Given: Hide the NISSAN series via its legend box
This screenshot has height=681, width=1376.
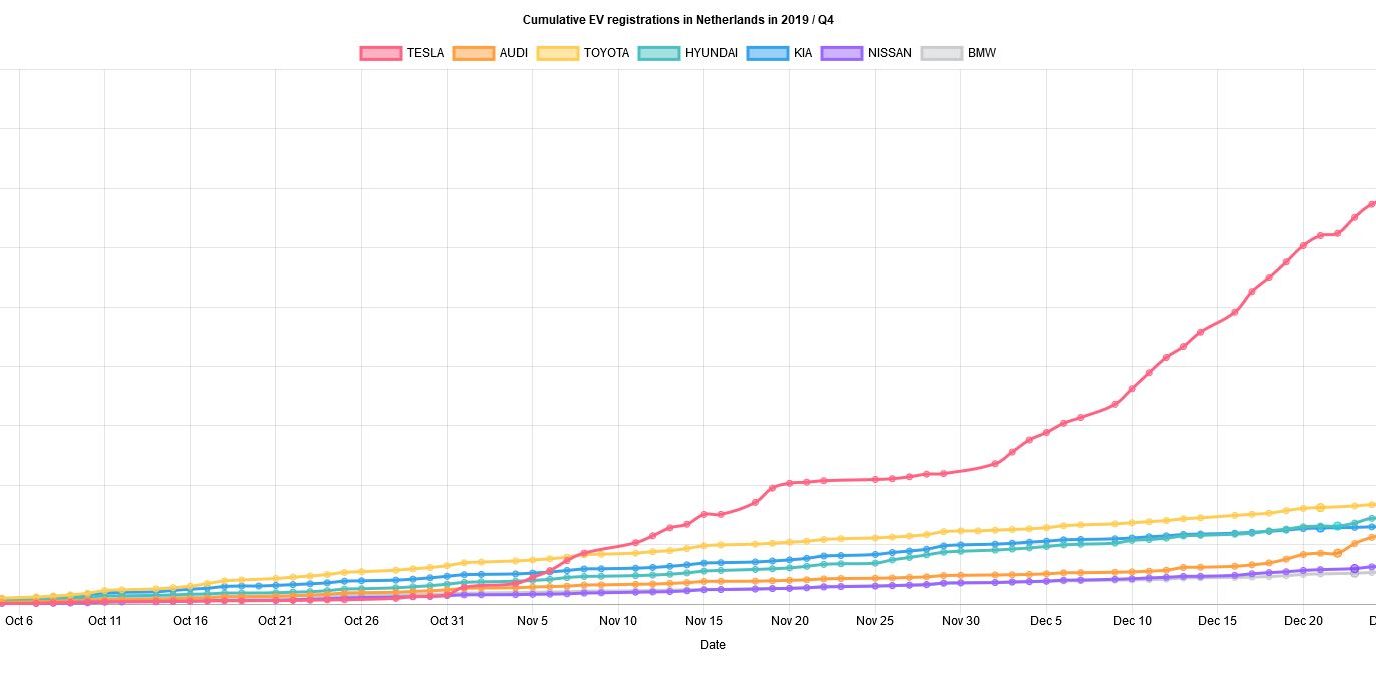Looking at the screenshot, I should coord(842,53).
